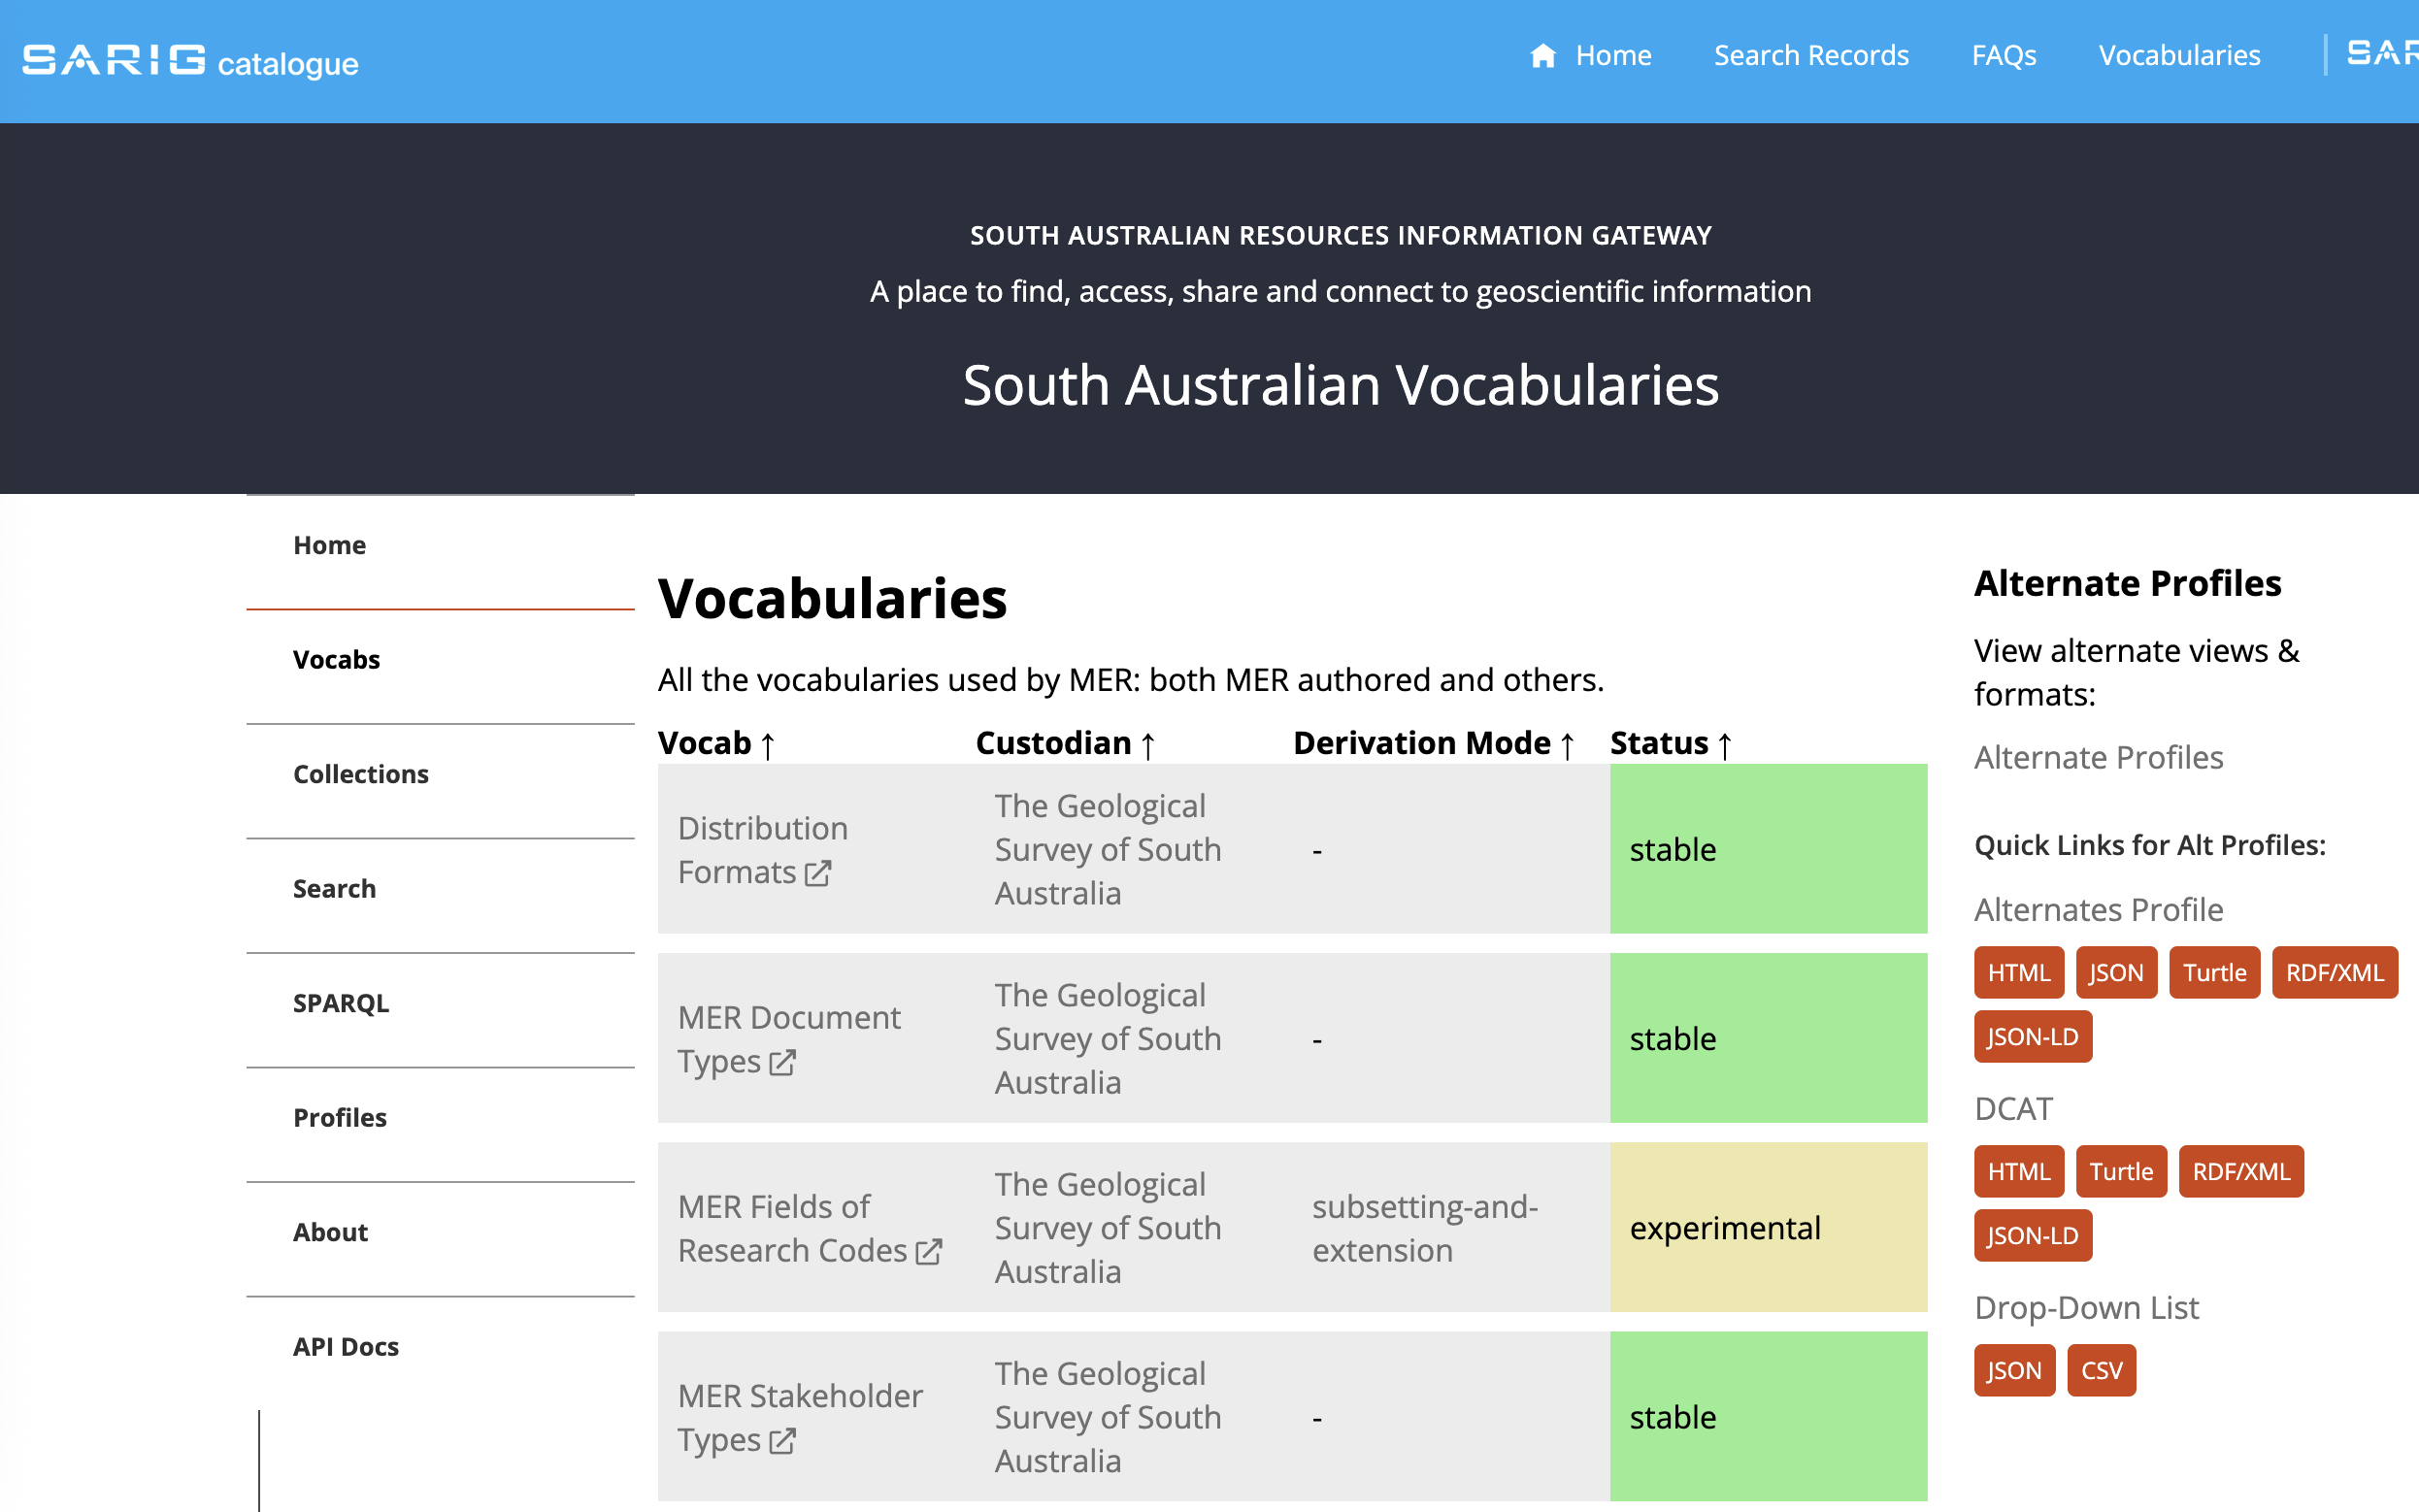Sort by Custodian column arrow
The height and width of the screenshot is (1512, 2419).
click(1148, 745)
